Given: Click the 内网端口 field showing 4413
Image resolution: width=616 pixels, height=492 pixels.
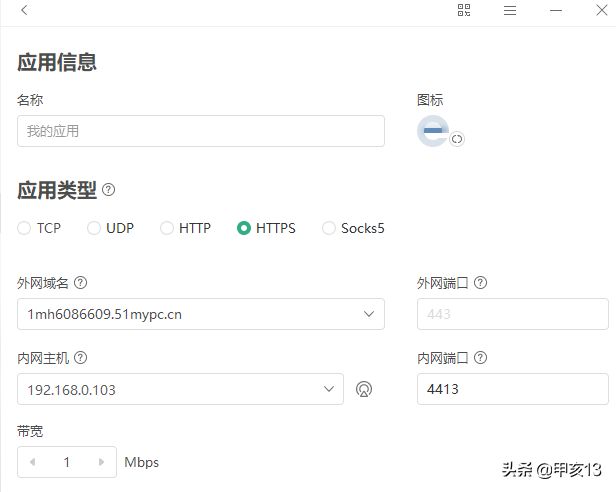Looking at the screenshot, I should pos(513,389).
